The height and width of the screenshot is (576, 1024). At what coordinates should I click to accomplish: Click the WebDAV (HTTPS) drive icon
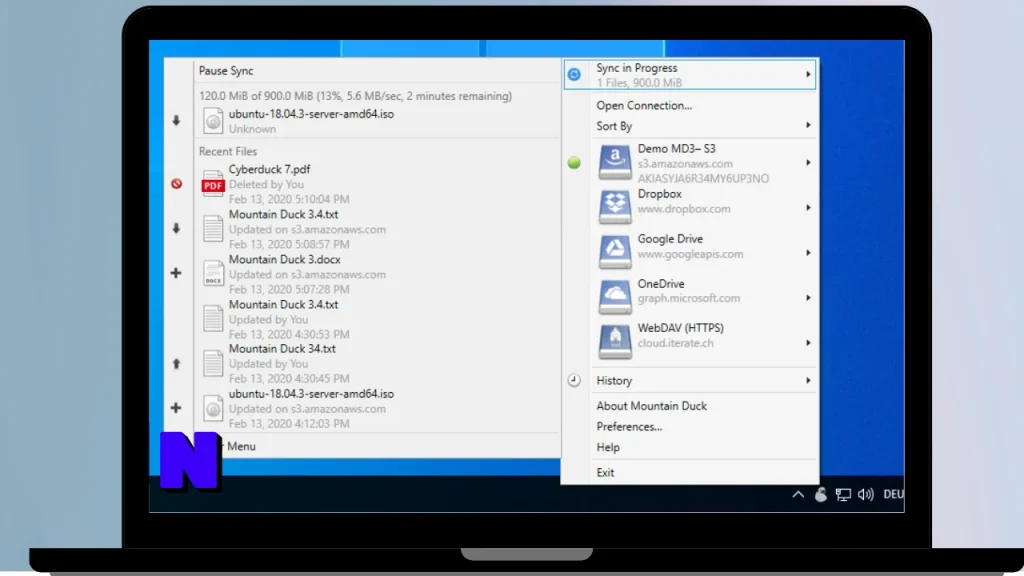point(615,342)
